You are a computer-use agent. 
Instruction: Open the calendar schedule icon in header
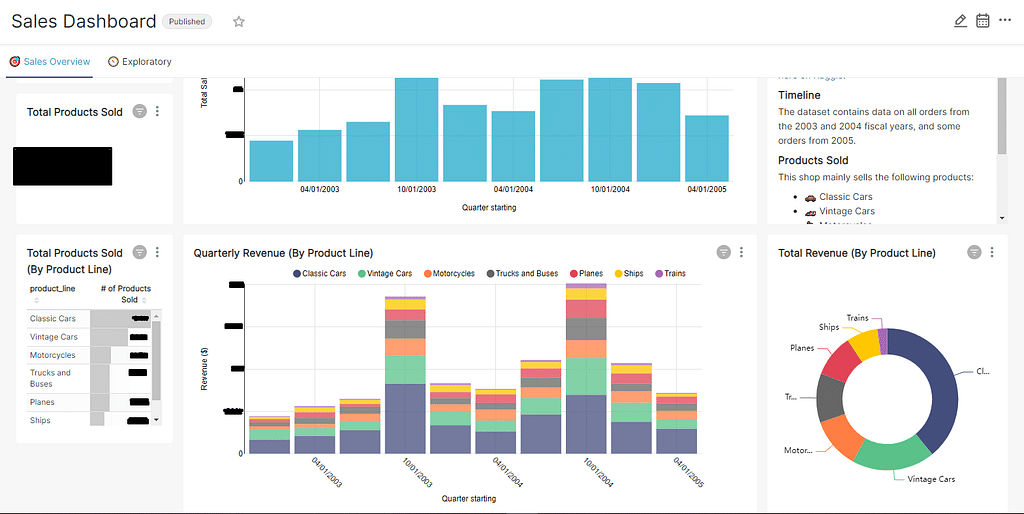[983, 21]
